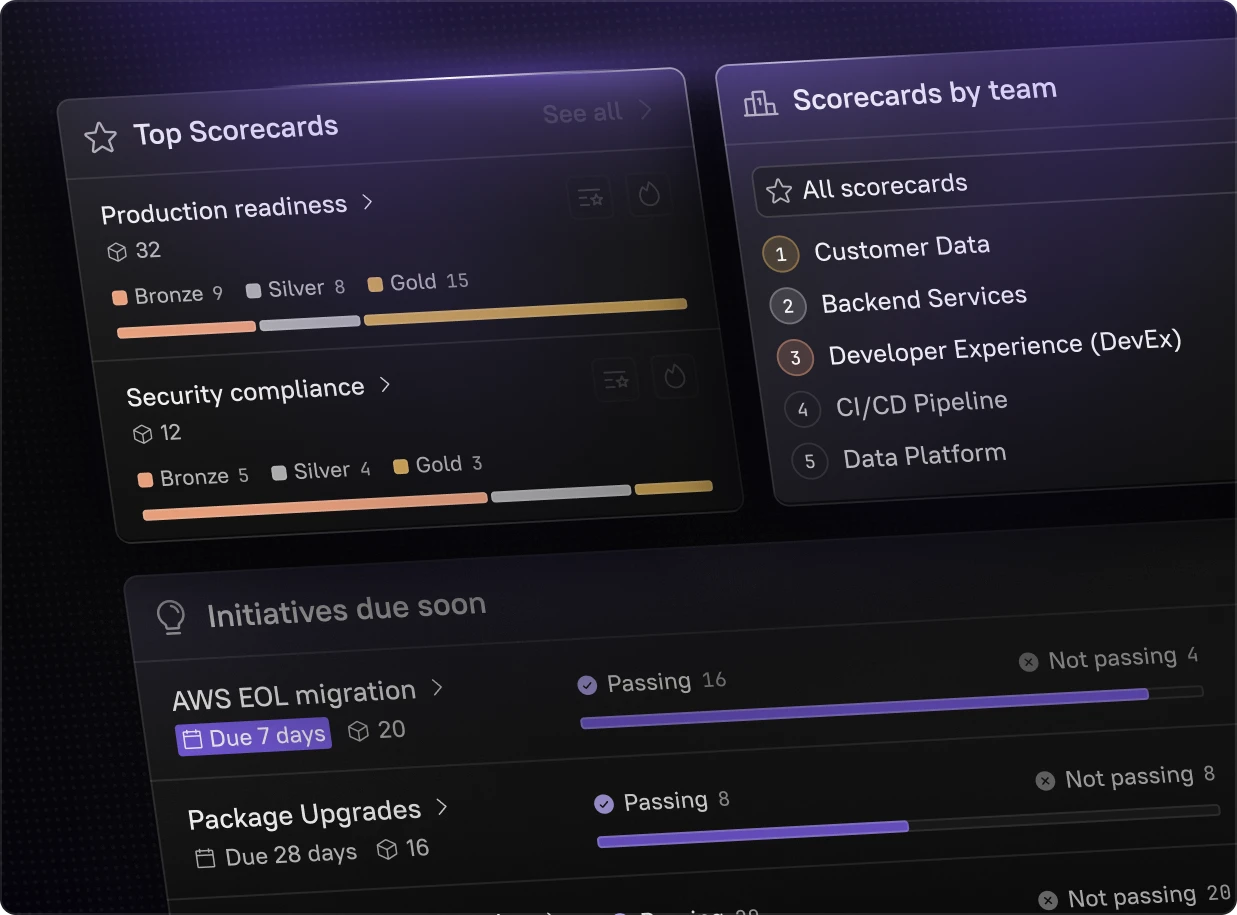Click the bar chart icon beside Scorecards by team
The image size is (1237, 915).
pos(760,103)
